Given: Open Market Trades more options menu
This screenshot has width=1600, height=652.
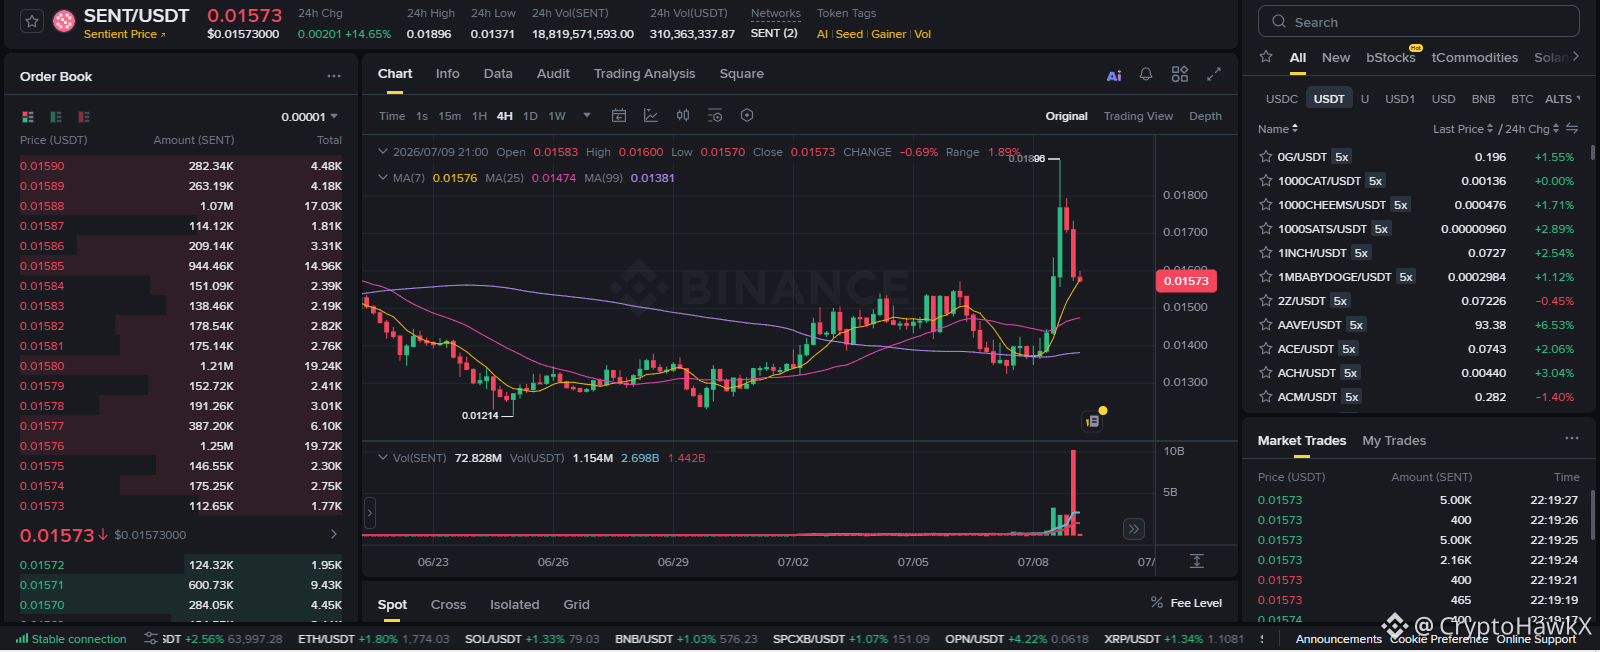Looking at the screenshot, I should (x=1572, y=439).
